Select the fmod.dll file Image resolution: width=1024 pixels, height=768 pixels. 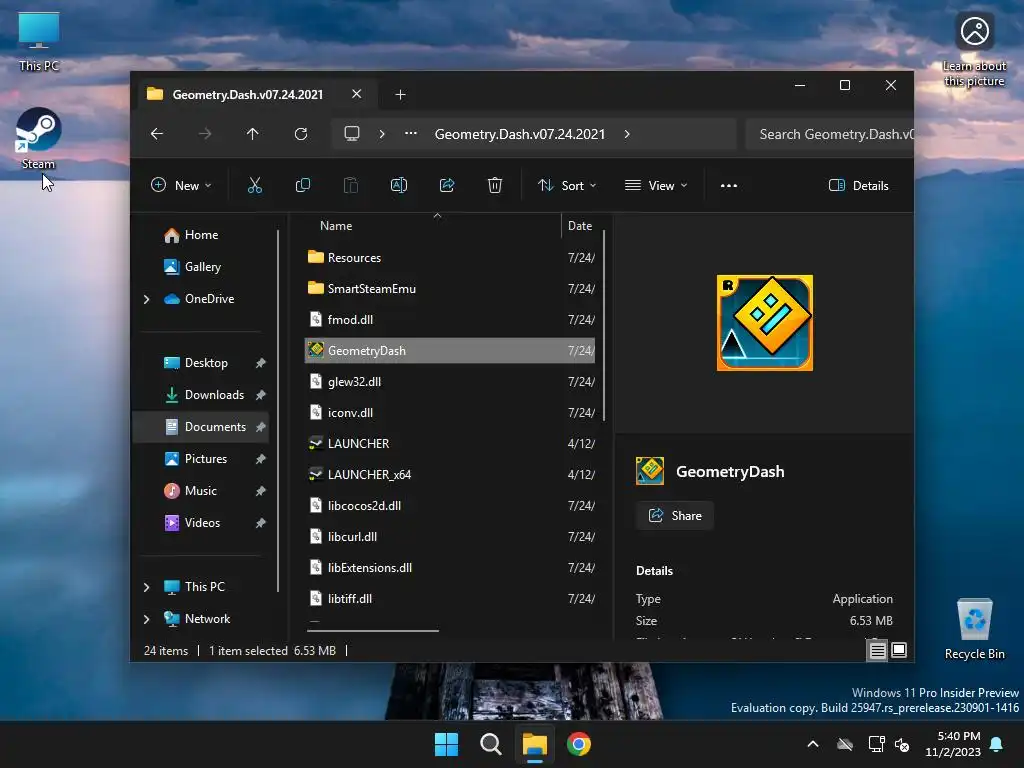[450, 319]
